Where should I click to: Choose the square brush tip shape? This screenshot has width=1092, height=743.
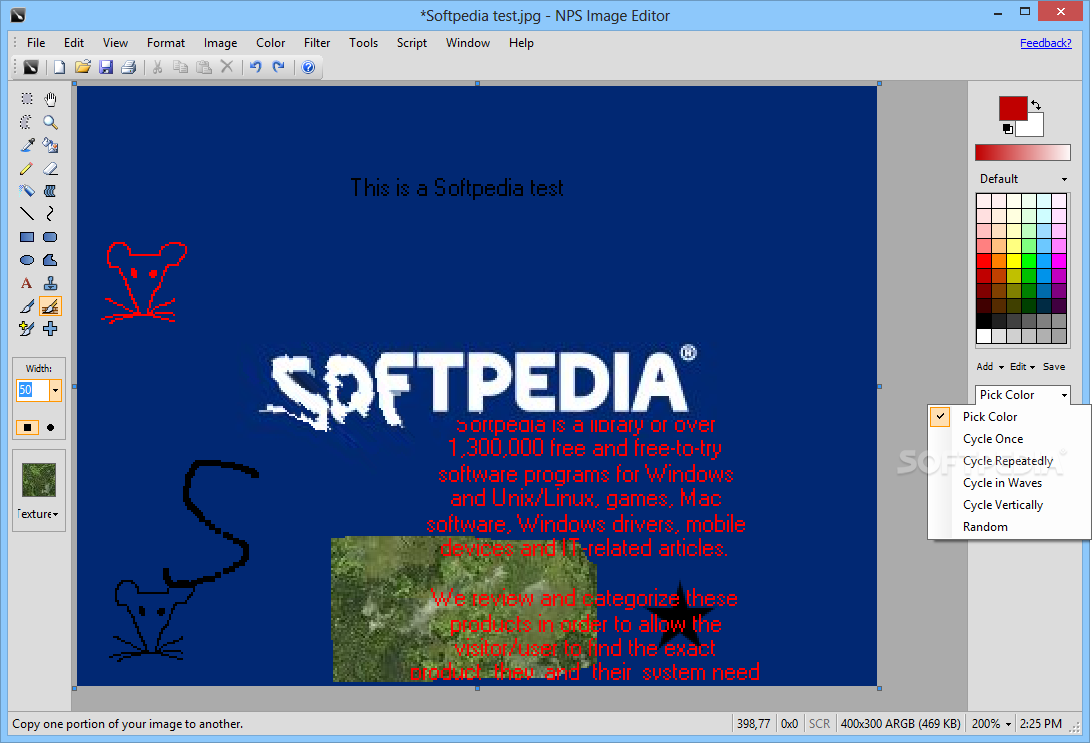tap(27, 427)
